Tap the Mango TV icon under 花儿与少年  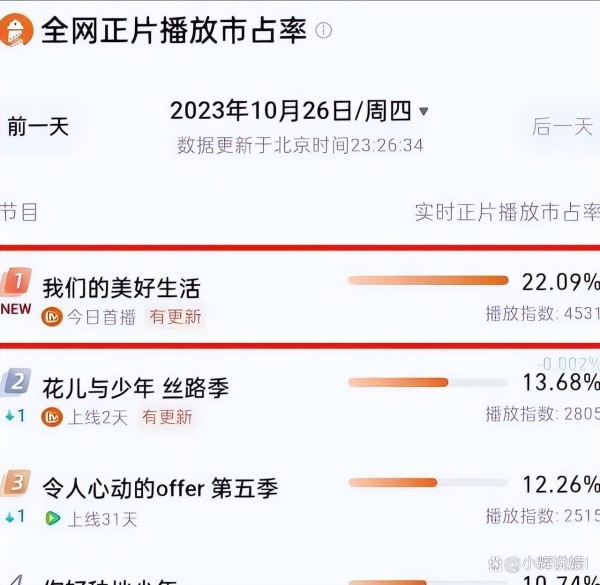pos(52,417)
